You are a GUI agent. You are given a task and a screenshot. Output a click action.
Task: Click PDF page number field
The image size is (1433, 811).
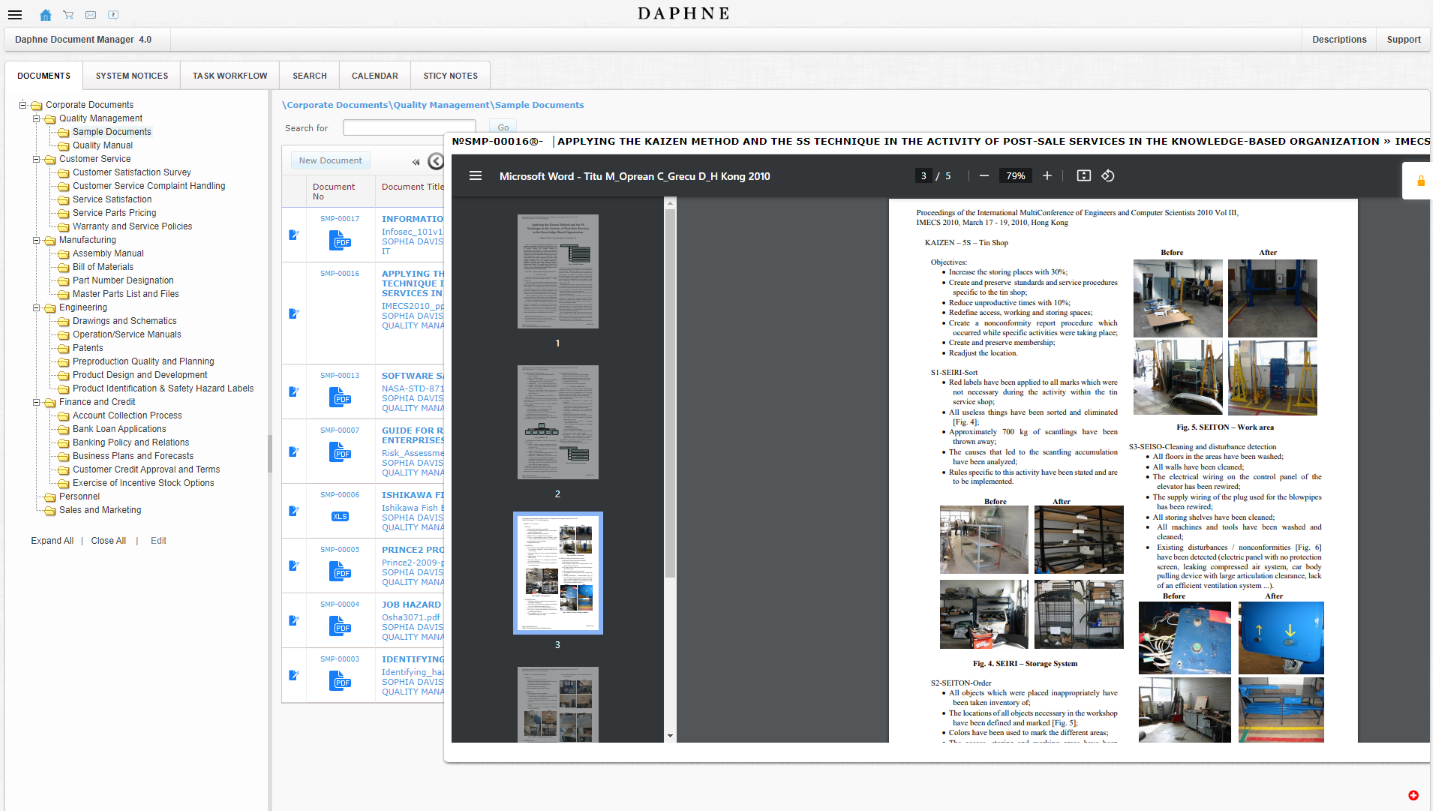tap(924, 176)
